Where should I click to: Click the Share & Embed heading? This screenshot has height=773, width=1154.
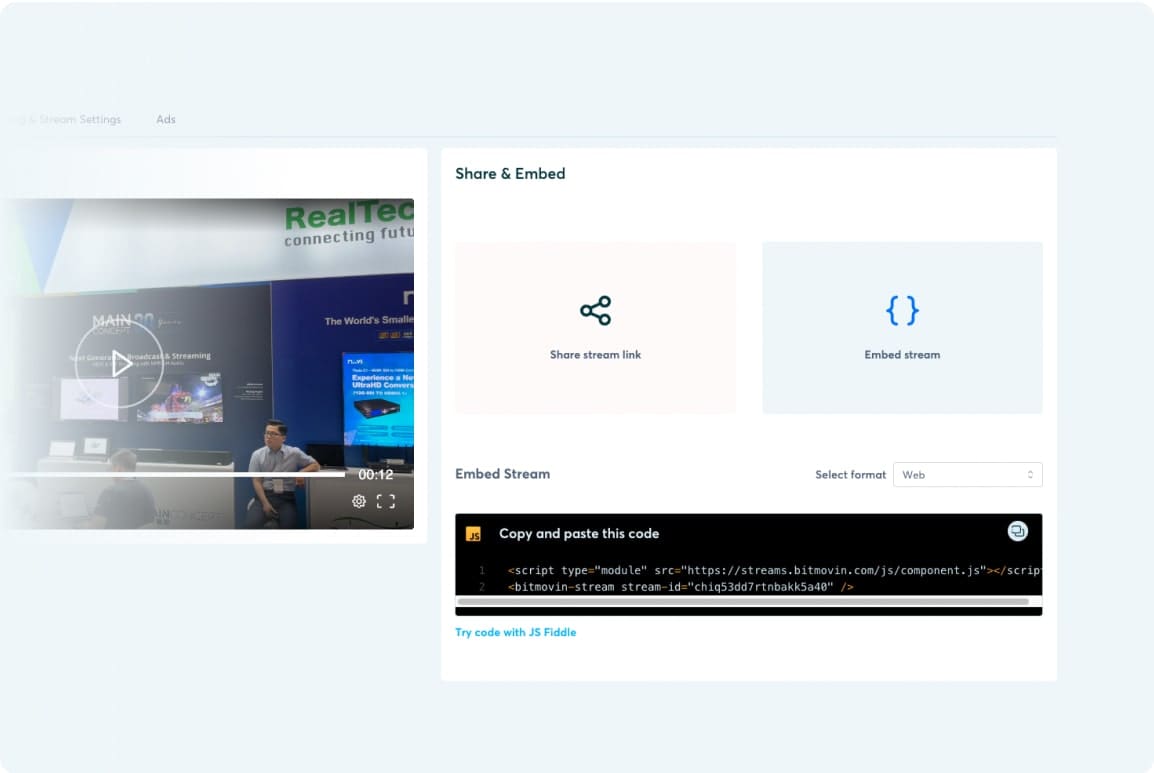[510, 174]
